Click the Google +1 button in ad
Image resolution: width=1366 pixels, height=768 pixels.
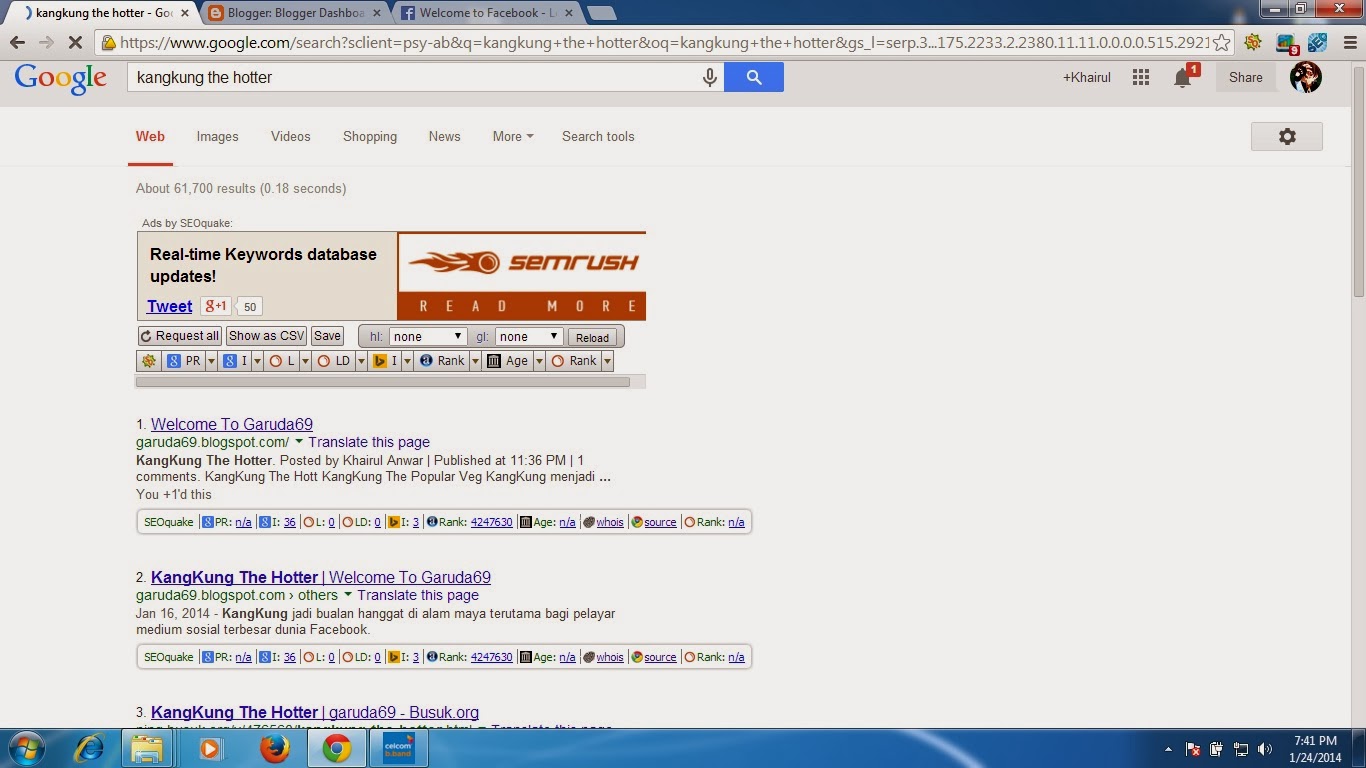(215, 306)
